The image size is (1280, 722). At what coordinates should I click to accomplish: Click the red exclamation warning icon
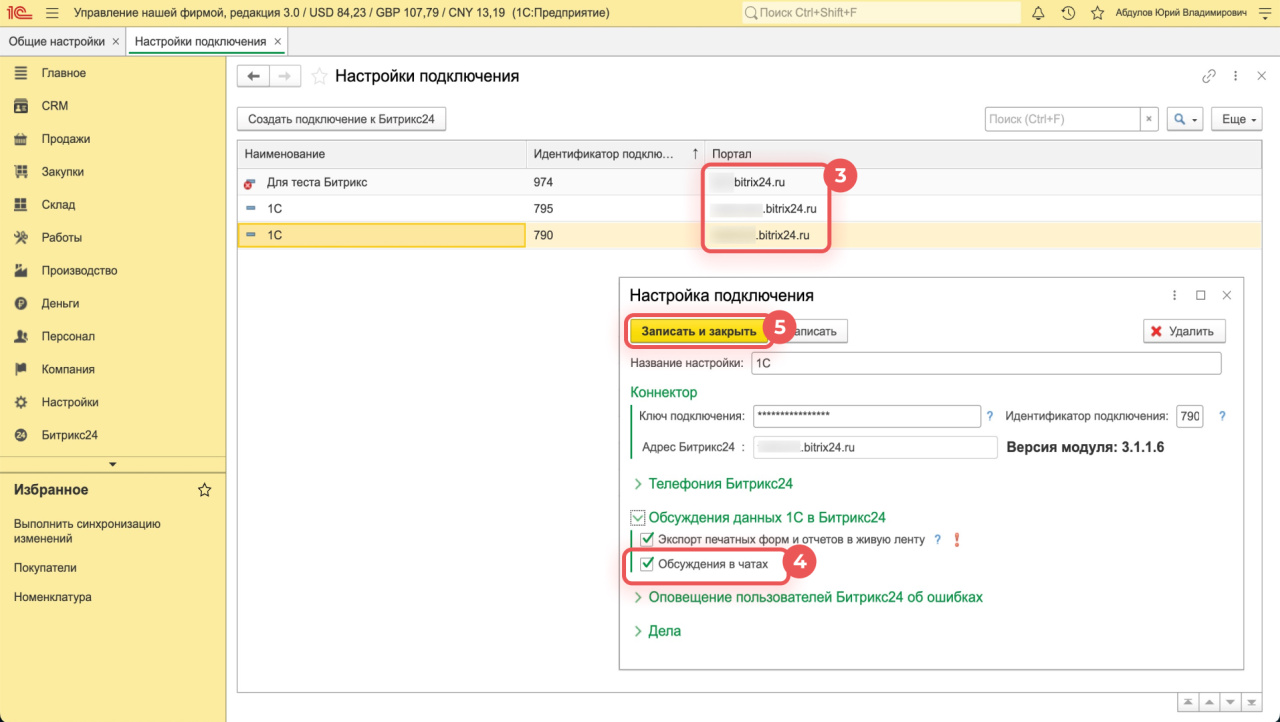tap(957, 540)
